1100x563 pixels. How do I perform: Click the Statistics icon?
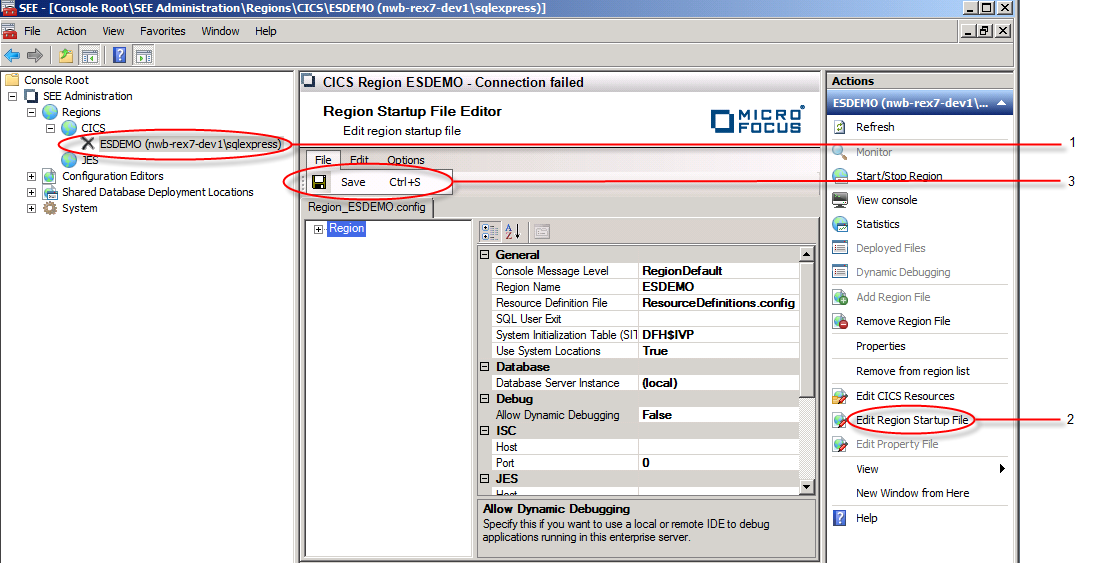tap(840, 224)
